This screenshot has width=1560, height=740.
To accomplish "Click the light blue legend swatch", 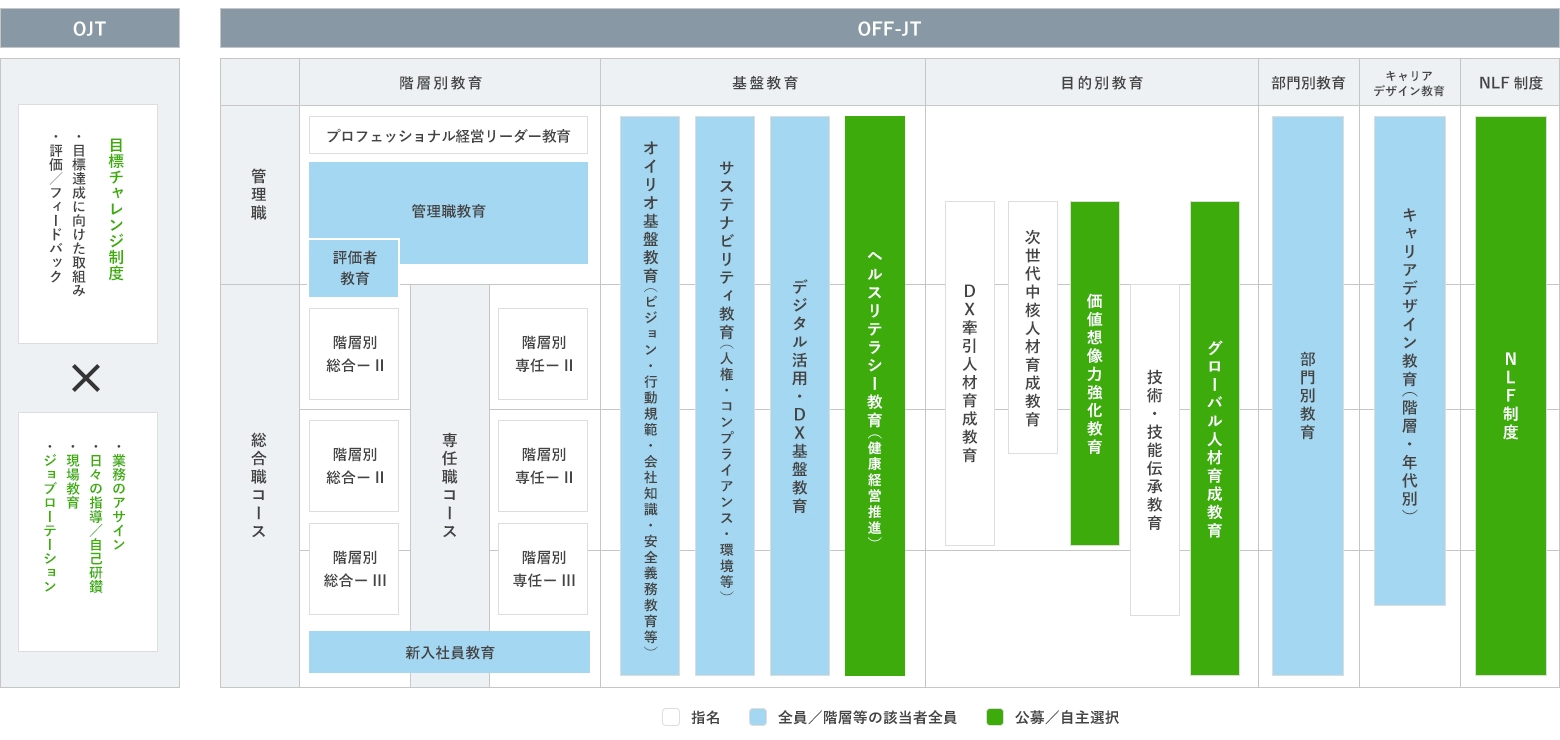I will click(758, 716).
